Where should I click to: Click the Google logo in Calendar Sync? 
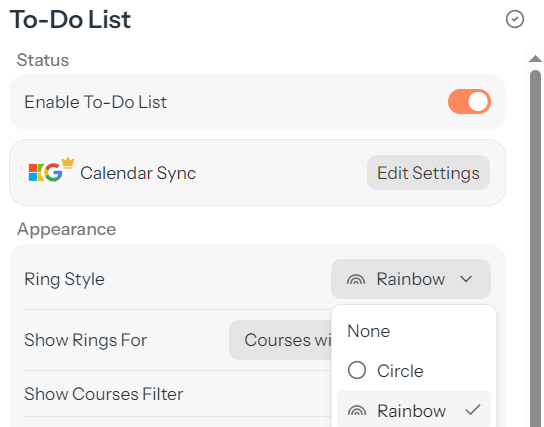53,172
